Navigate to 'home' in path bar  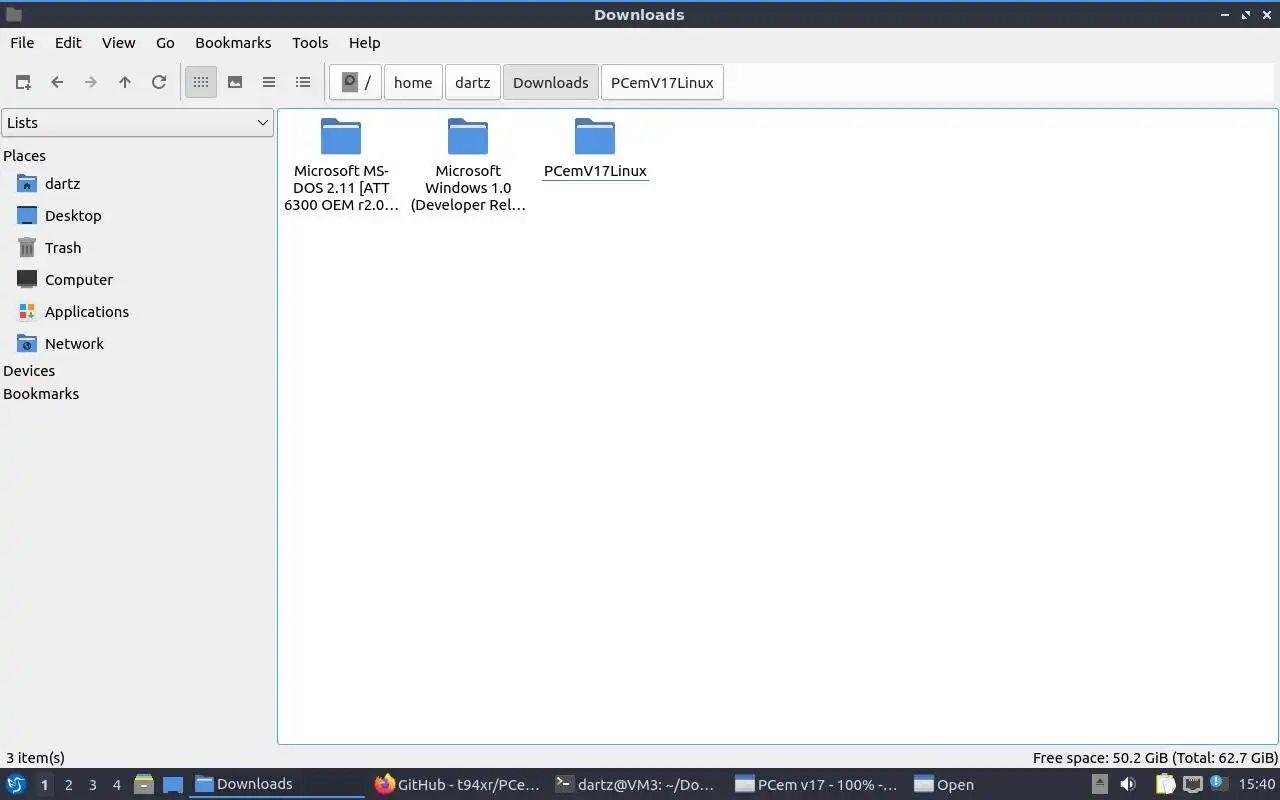click(x=413, y=82)
